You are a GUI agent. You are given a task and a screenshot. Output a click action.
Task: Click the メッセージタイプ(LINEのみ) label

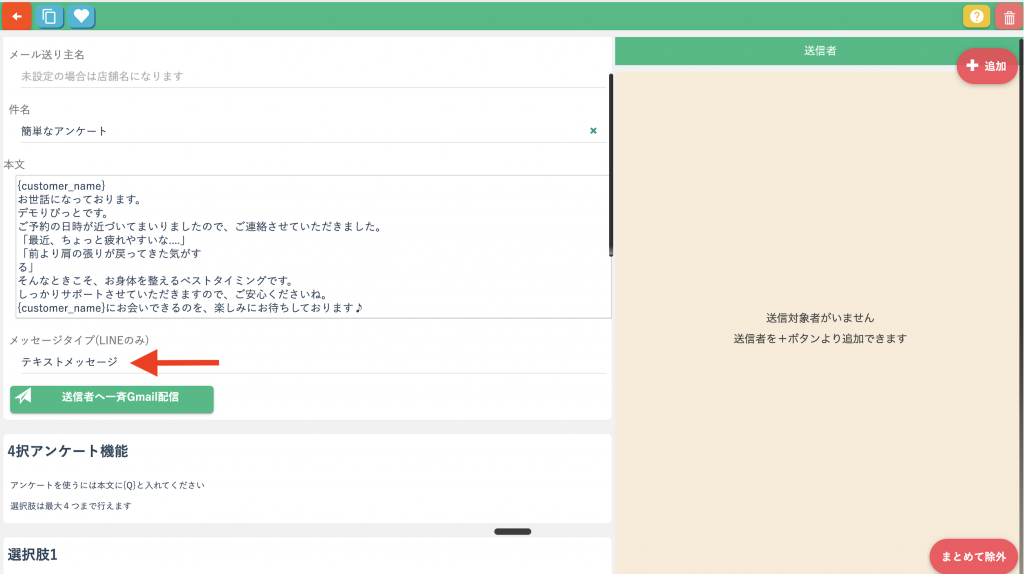[72, 340]
